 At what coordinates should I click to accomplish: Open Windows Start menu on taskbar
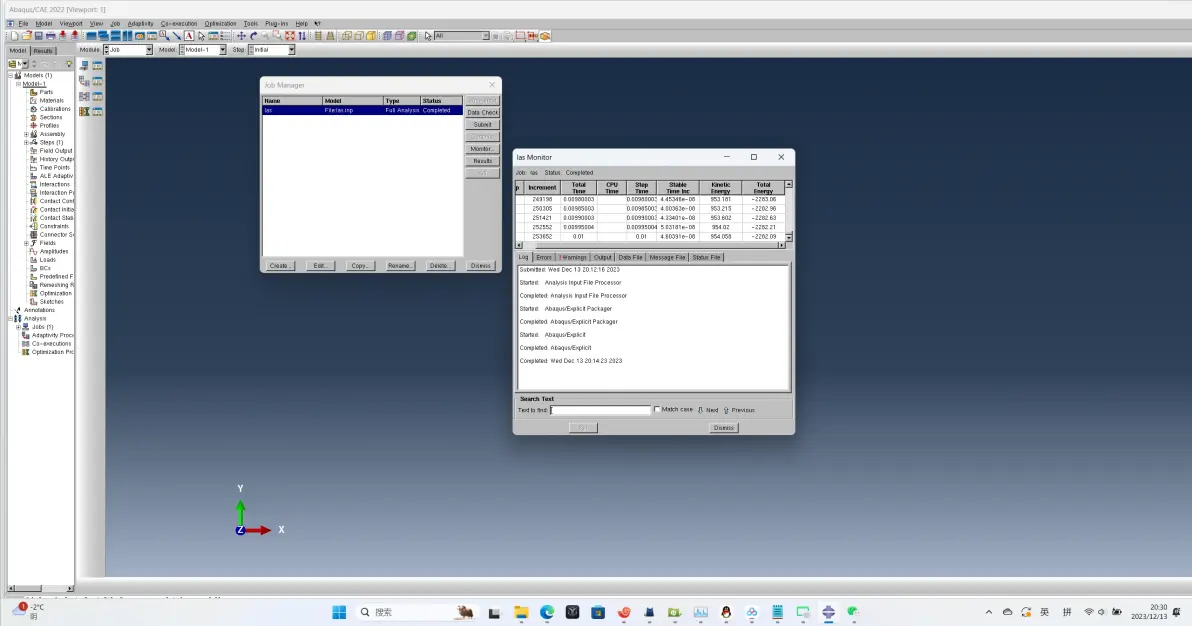click(339, 612)
